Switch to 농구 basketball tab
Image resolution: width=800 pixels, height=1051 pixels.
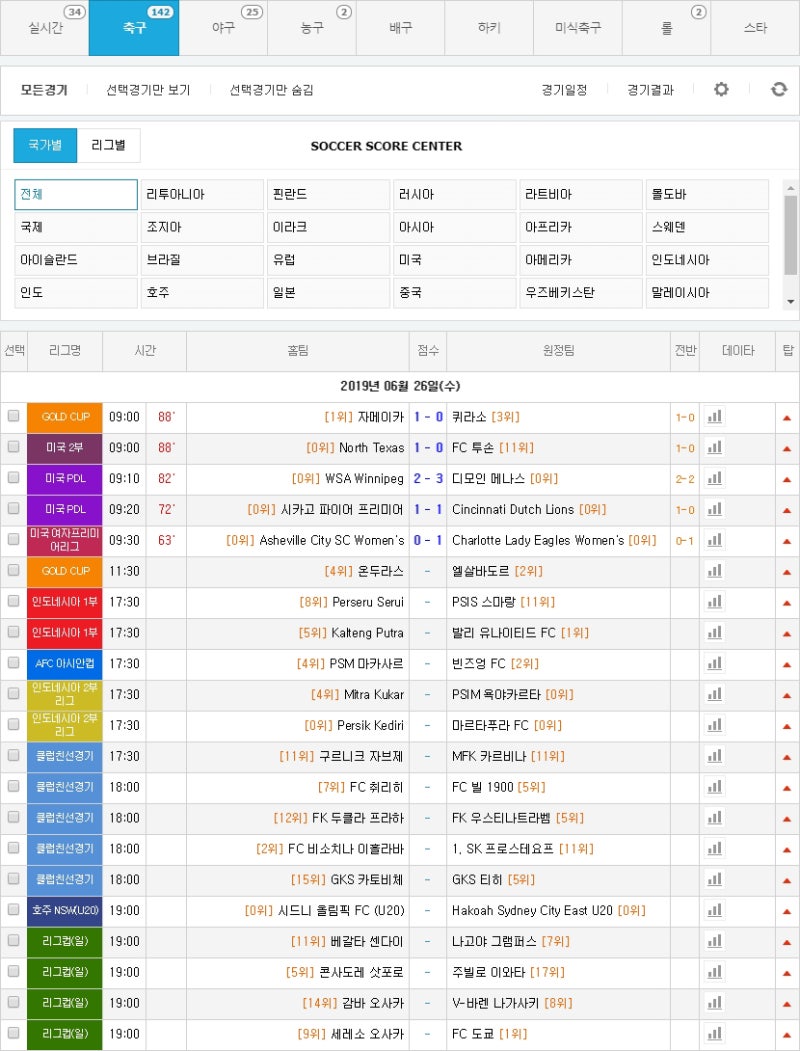click(312, 27)
